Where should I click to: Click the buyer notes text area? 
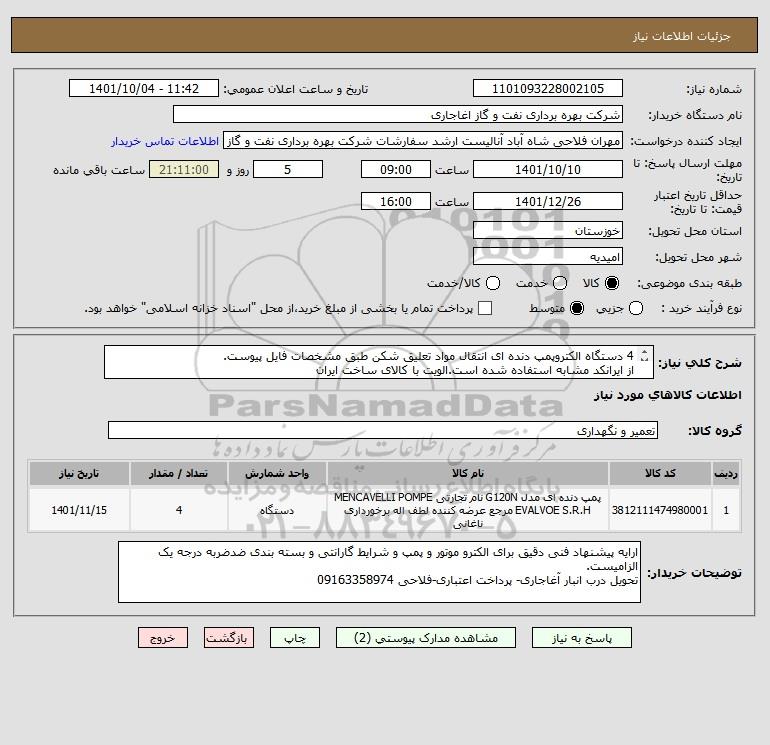[x=379, y=572]
